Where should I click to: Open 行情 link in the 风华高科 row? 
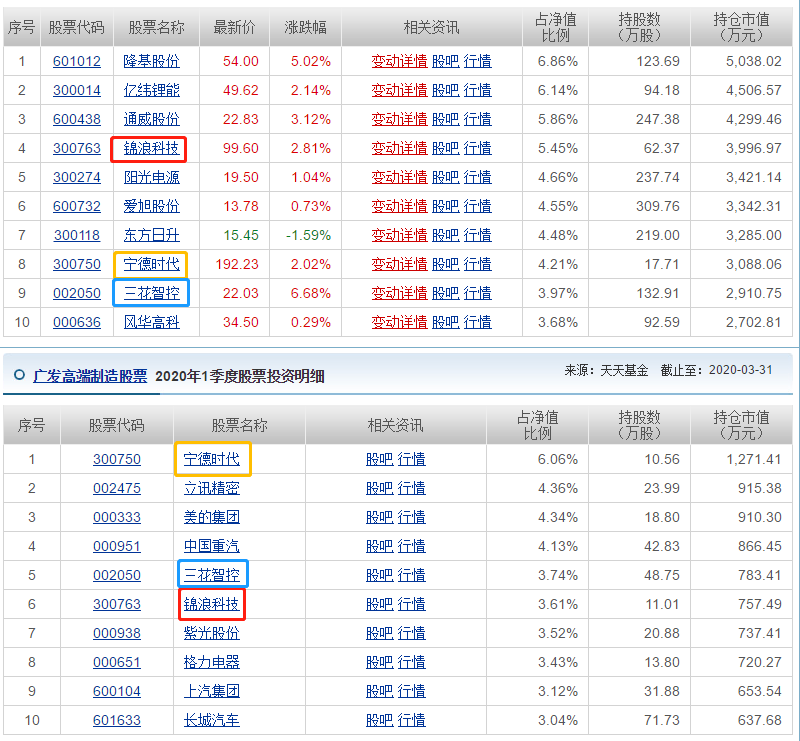pyautogui.click(x=478, y=323)
